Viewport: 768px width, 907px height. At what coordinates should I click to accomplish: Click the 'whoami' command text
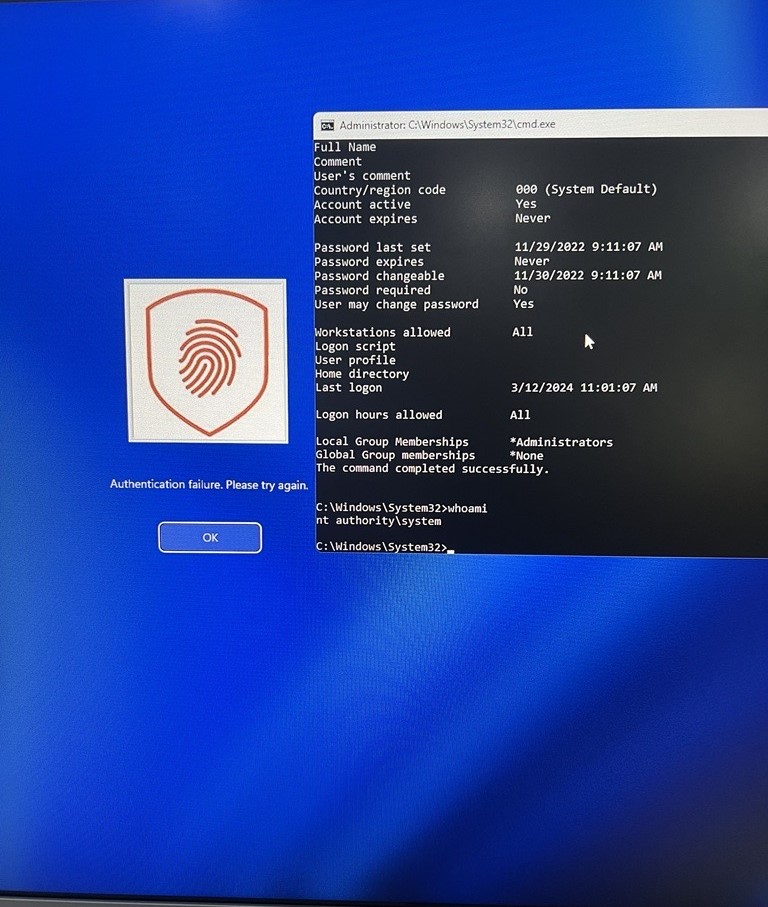[x=470, y=508]
